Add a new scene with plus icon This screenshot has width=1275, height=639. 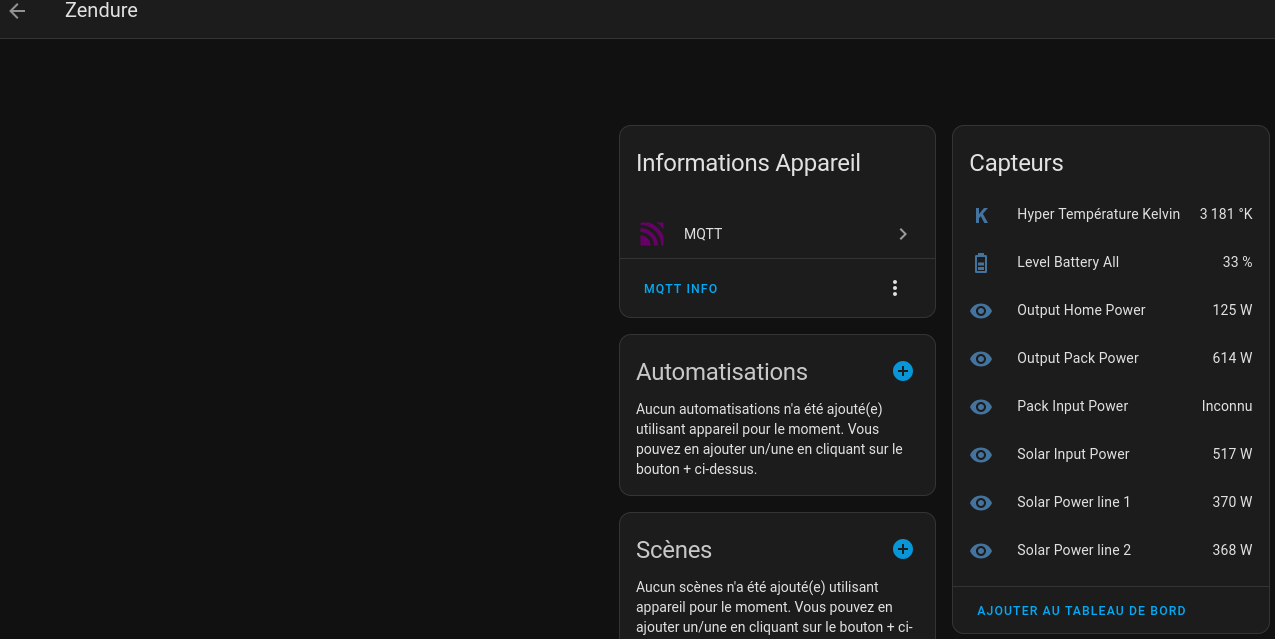click(x=902, y=549)
